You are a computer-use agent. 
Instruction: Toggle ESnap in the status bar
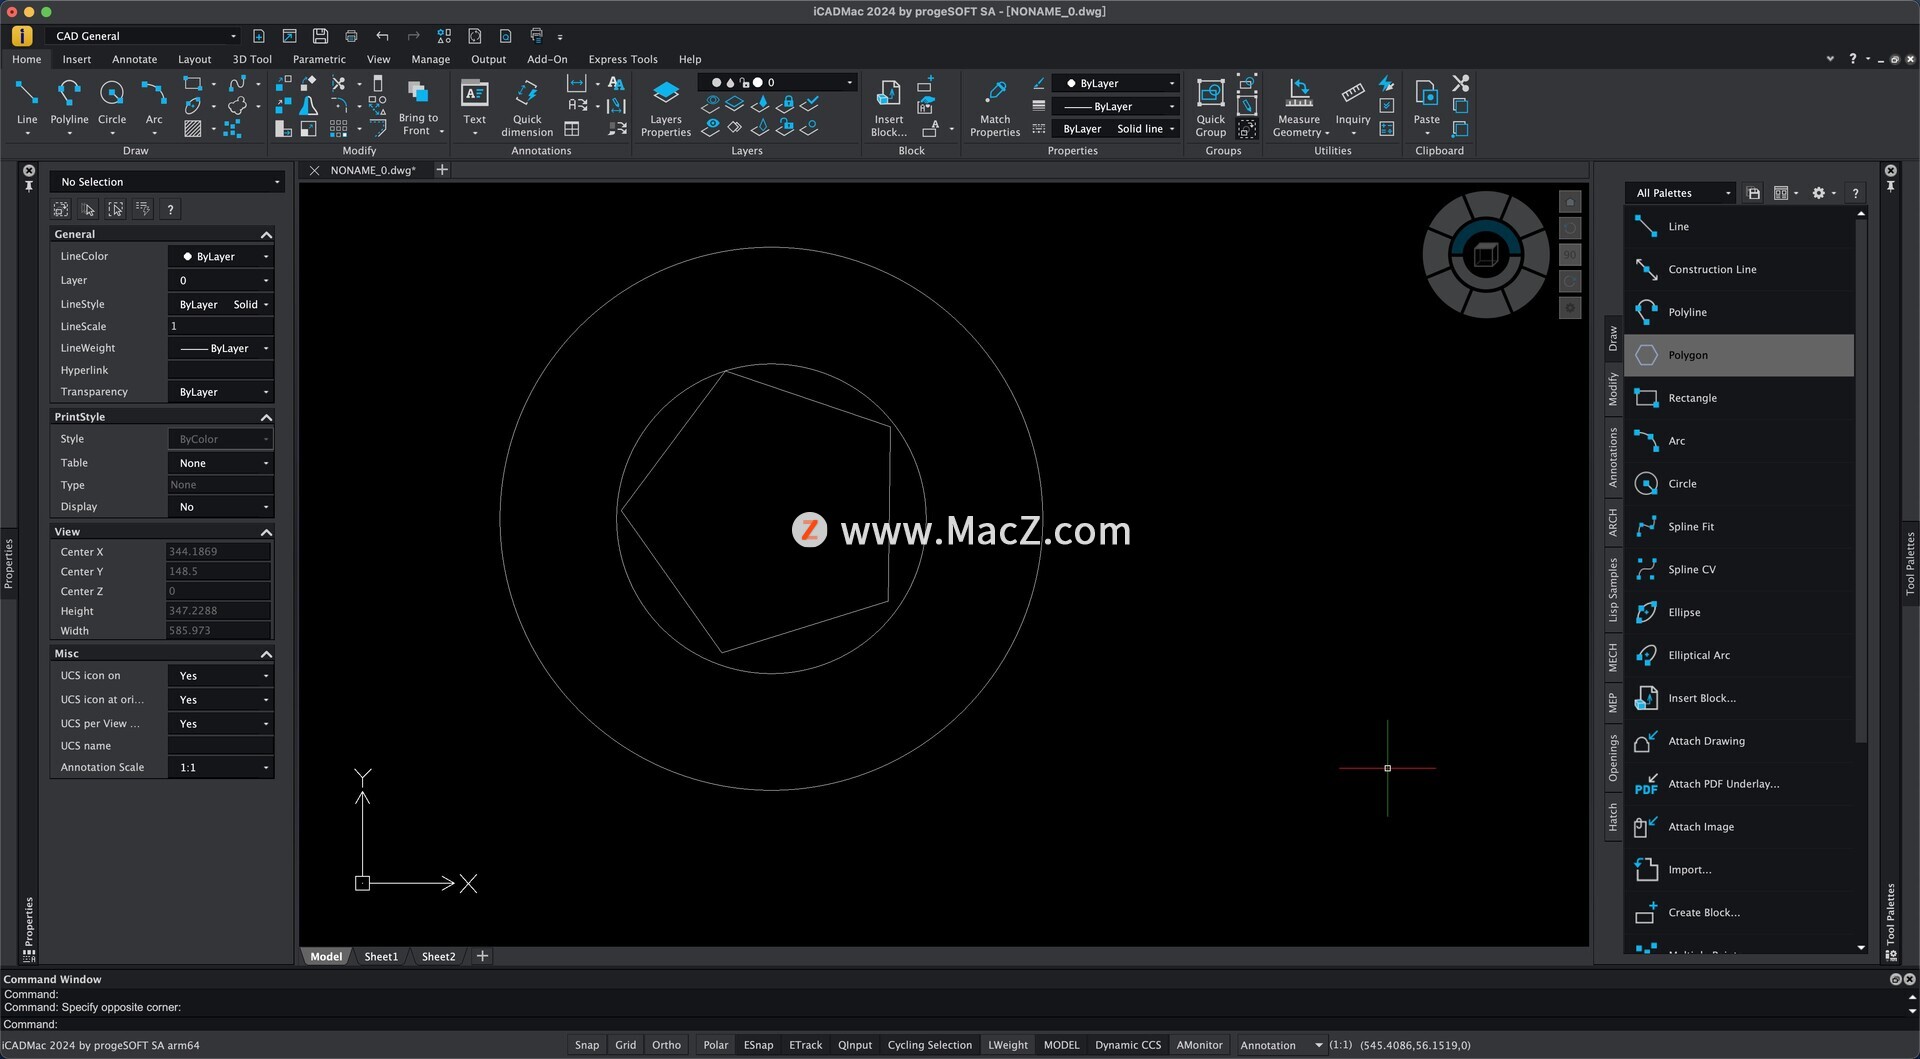point(758,1045)
